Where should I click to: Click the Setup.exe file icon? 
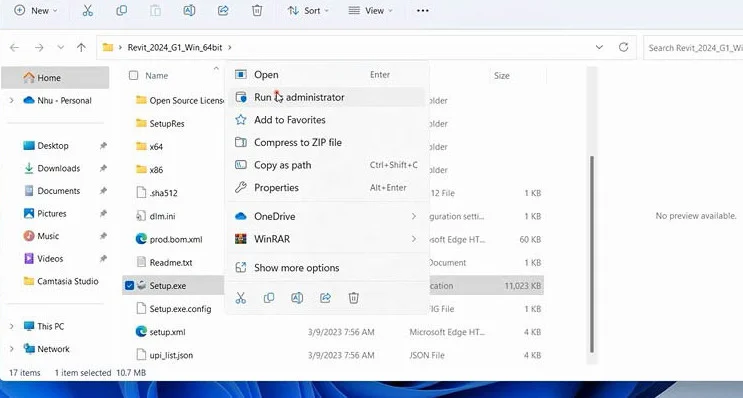[141, 286]
